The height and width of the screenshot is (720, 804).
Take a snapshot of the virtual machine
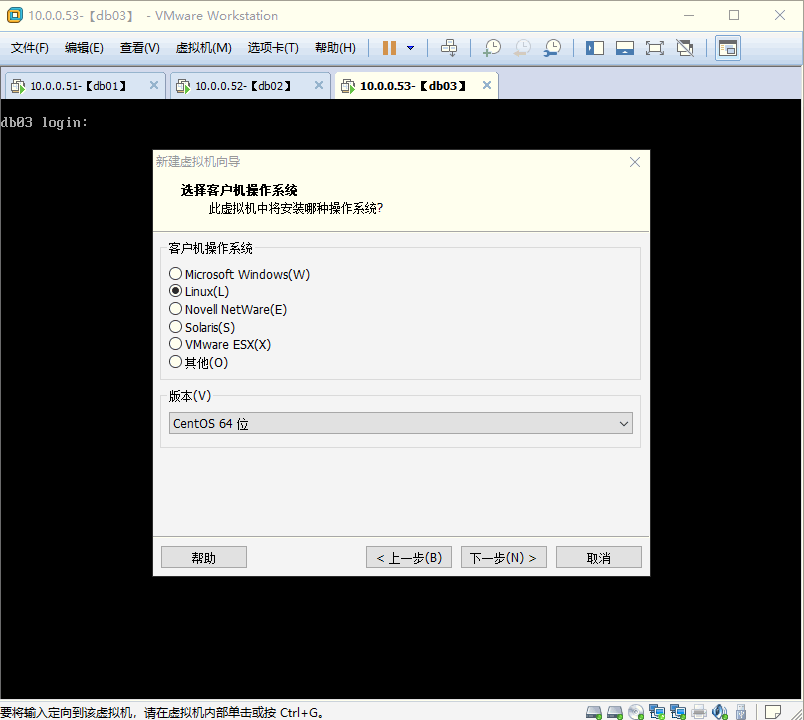click(x=491, y=47)
